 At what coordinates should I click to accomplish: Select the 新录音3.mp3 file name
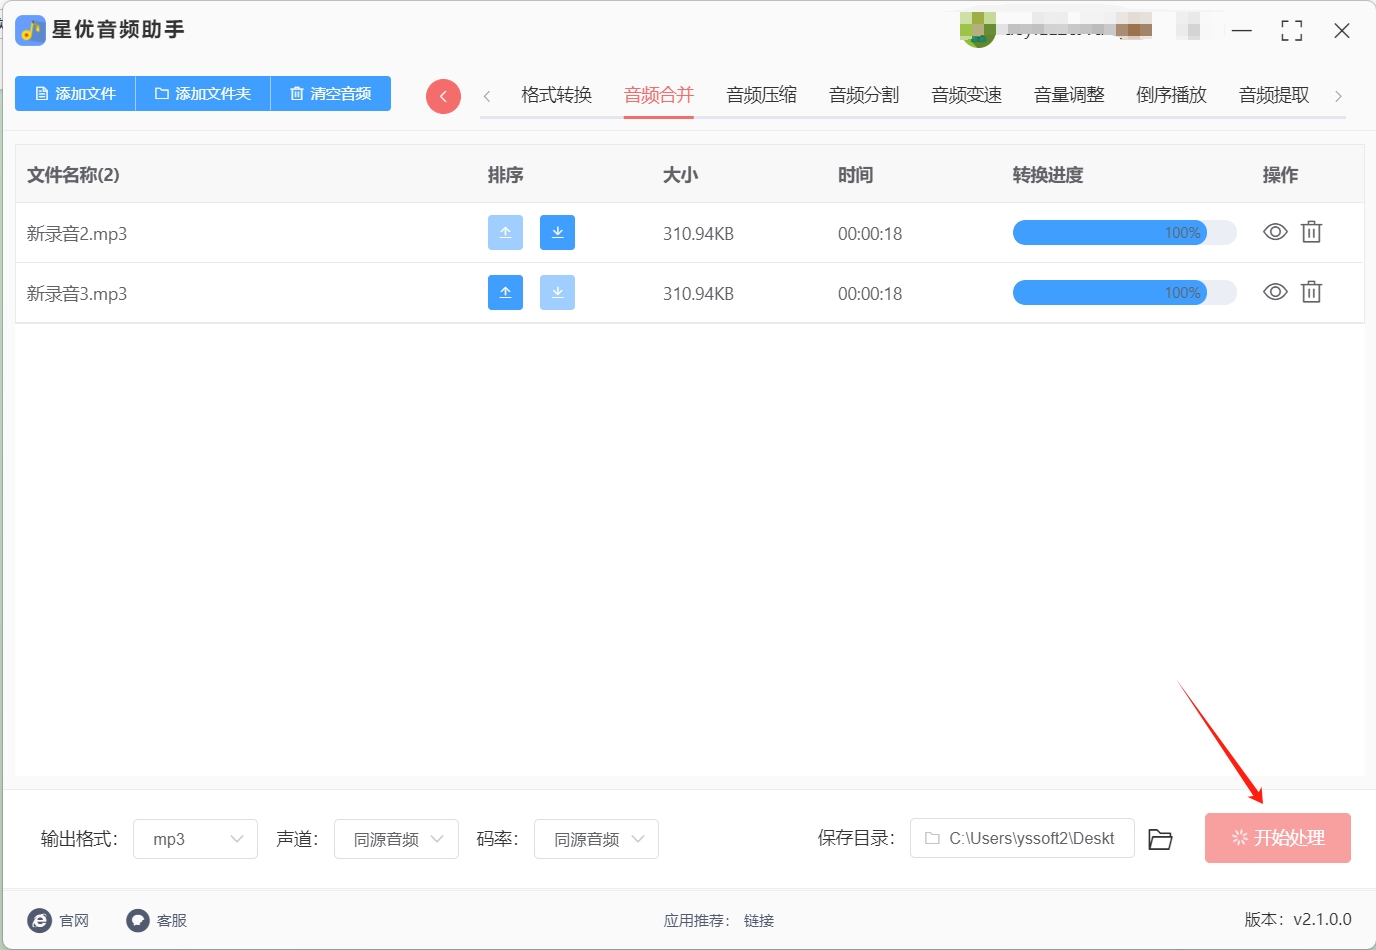(77, 293)
